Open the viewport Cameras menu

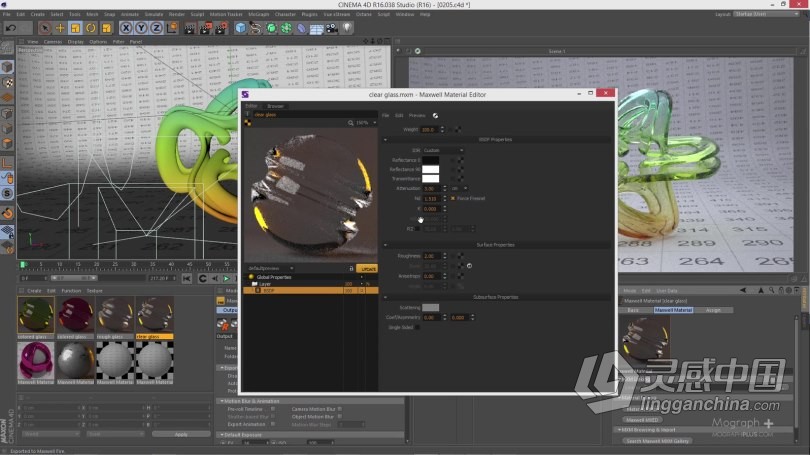click(53, 42)
